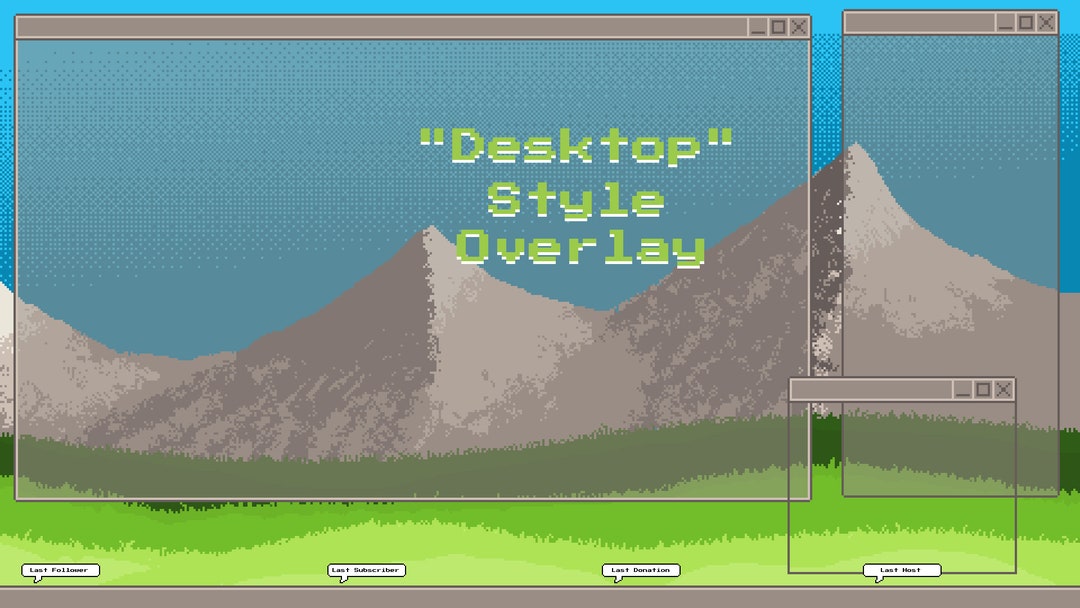Open the Last Donation bubble
Viewport: 1080px width, 608px height.
click(639, 570)
